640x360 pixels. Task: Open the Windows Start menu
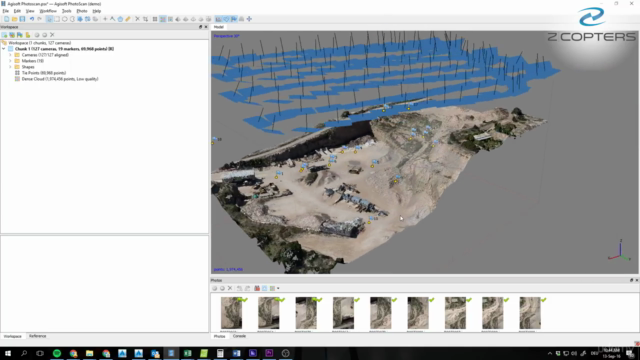click(8, 353)
